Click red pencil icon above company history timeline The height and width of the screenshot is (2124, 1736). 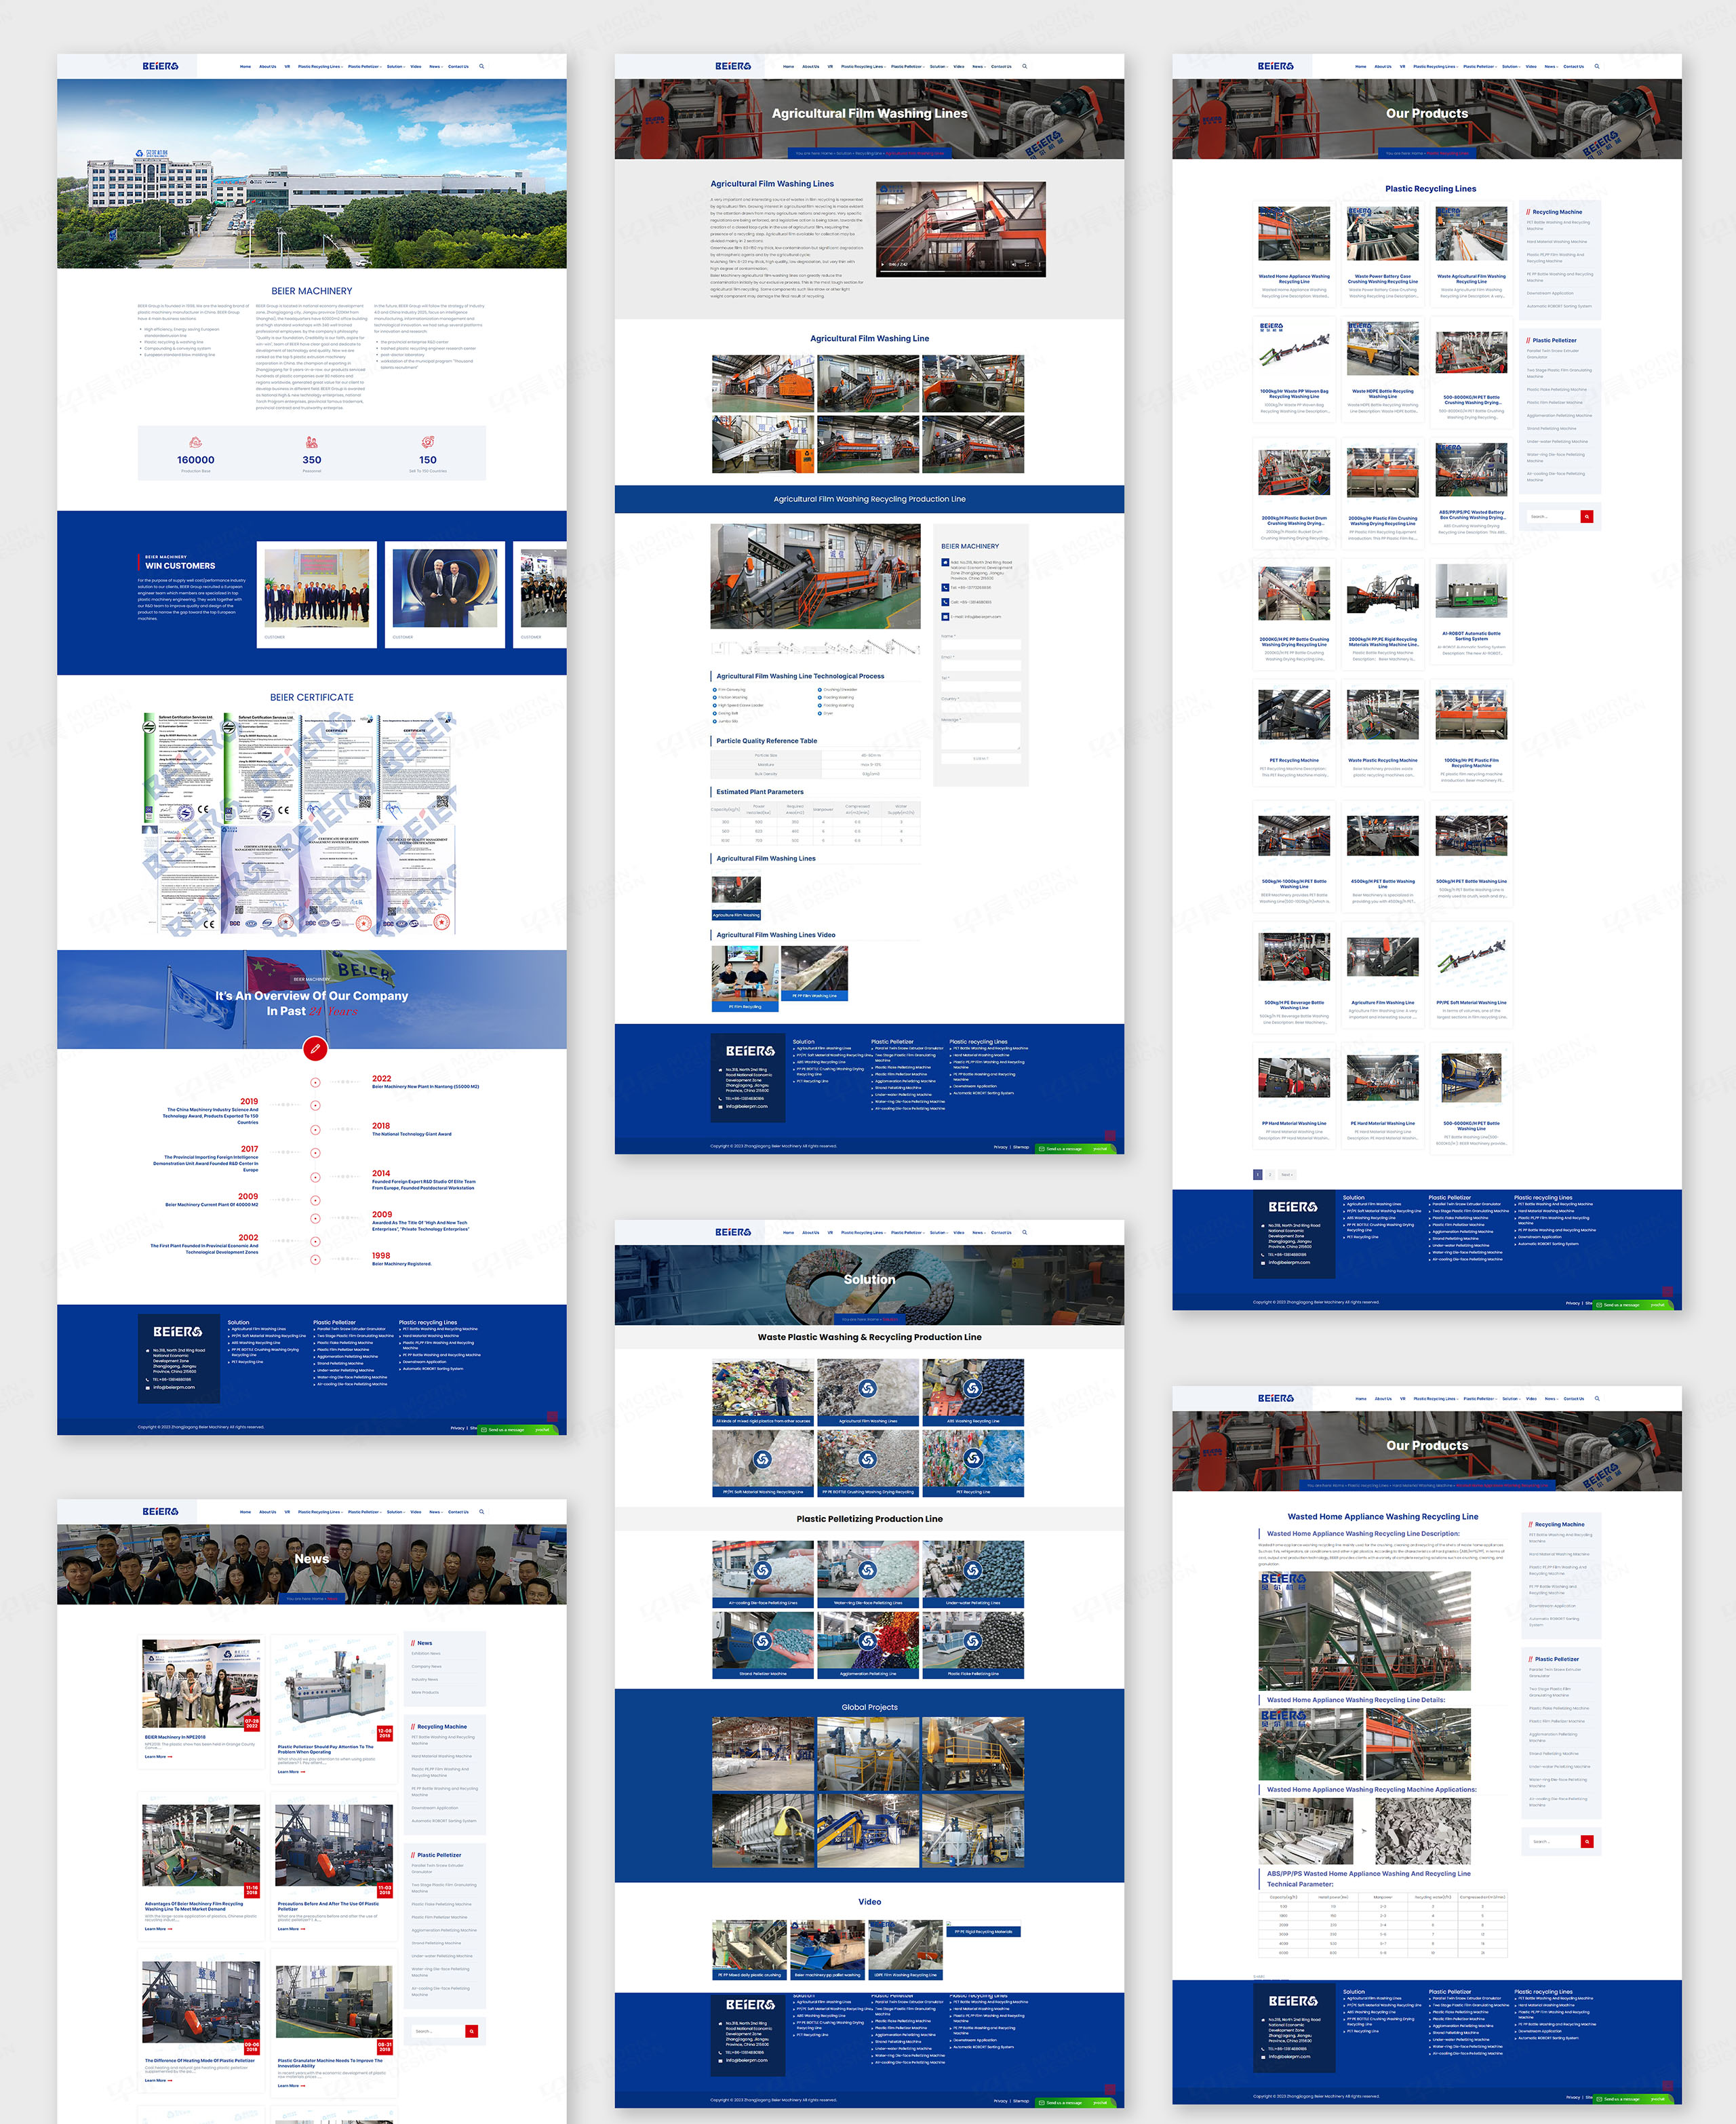[x=315, y=1048]
